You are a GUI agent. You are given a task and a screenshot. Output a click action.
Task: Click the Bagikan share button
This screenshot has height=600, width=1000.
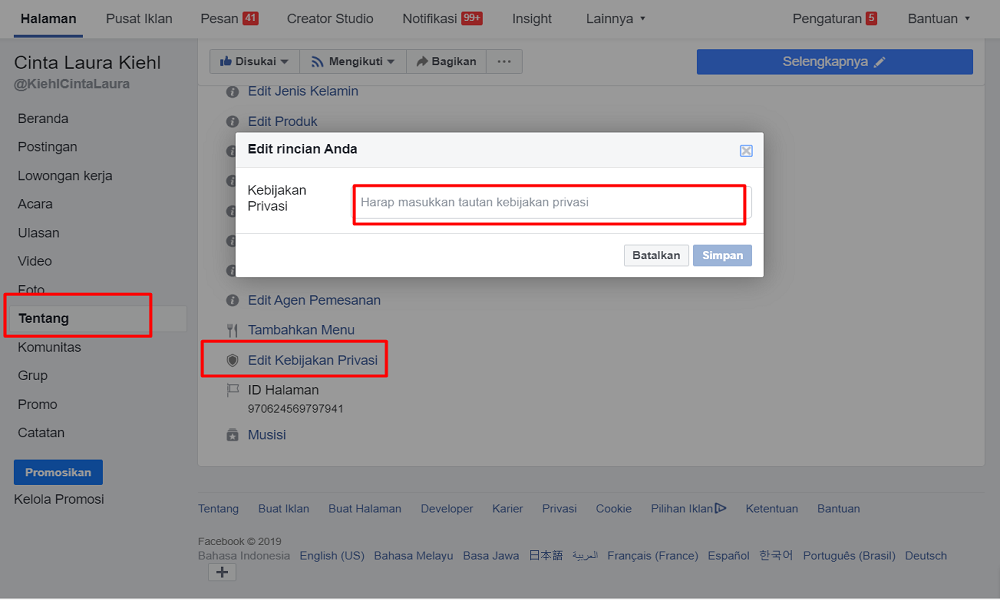click(x=446, y=61)
